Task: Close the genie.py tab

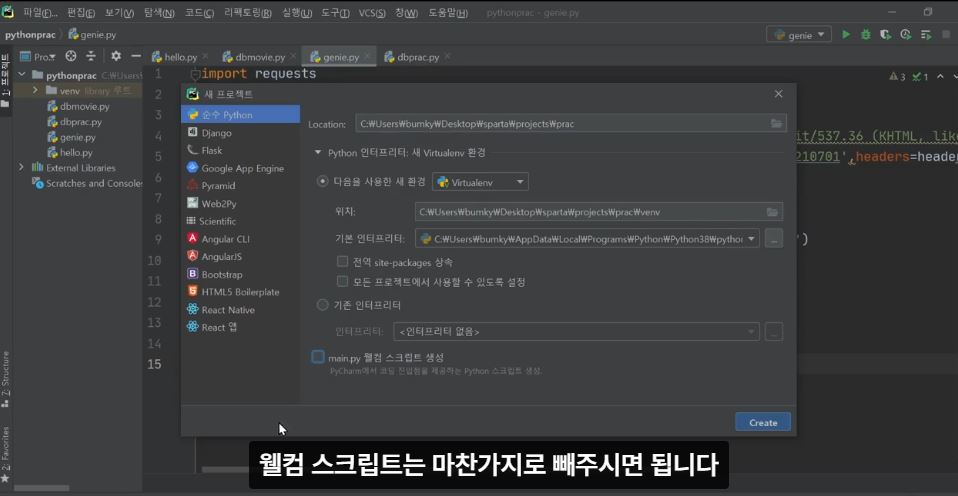Action: (368, 57)
